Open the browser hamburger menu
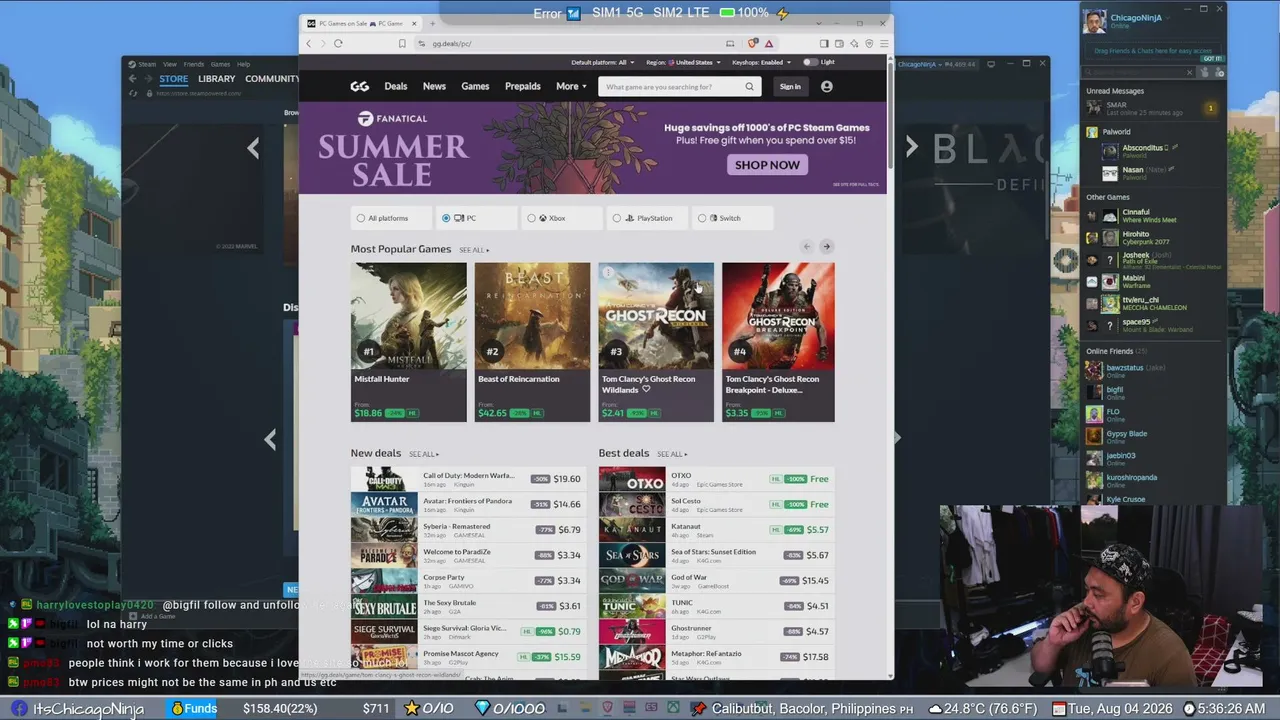The width and height of the screenshot is (1280, 720). coord(883,44)
